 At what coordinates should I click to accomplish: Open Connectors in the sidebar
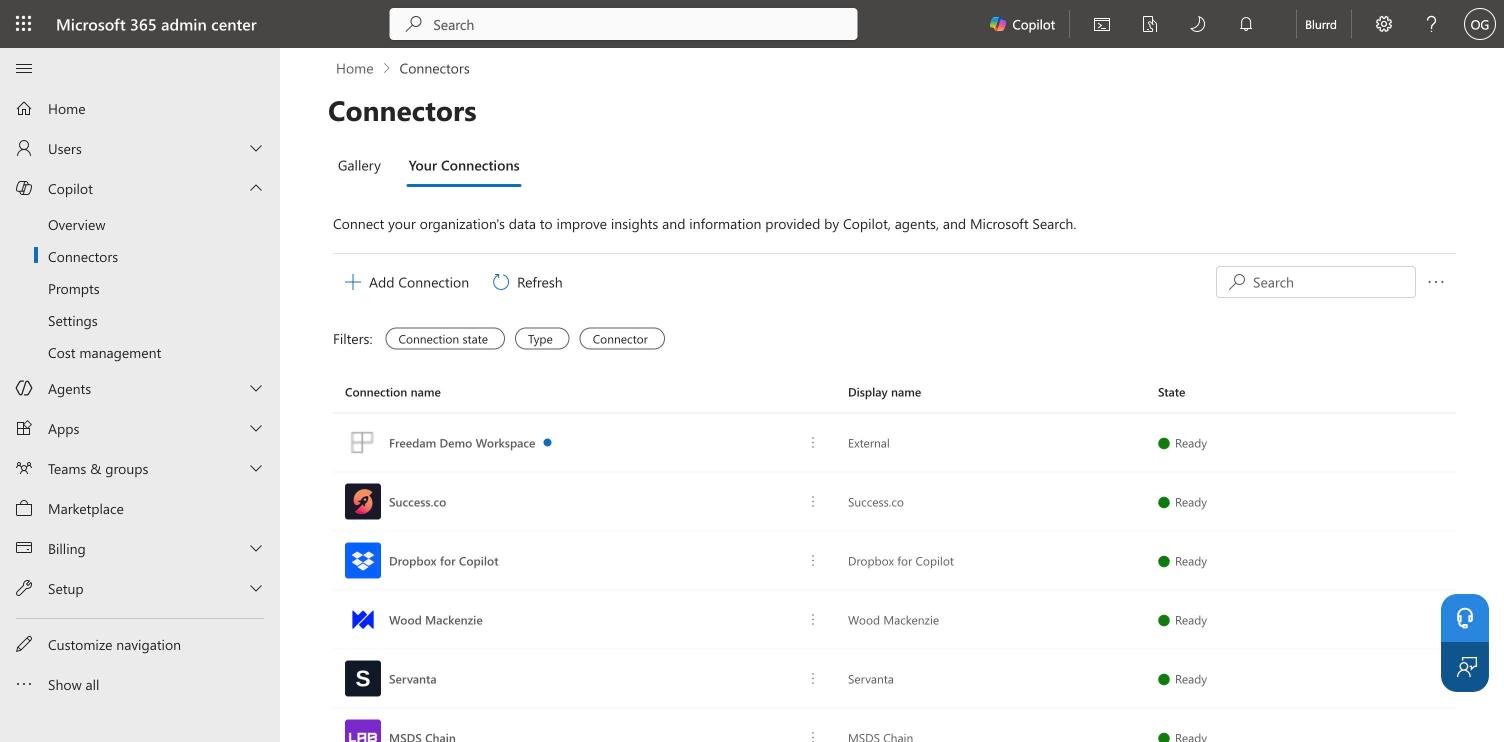coord(83,257)
